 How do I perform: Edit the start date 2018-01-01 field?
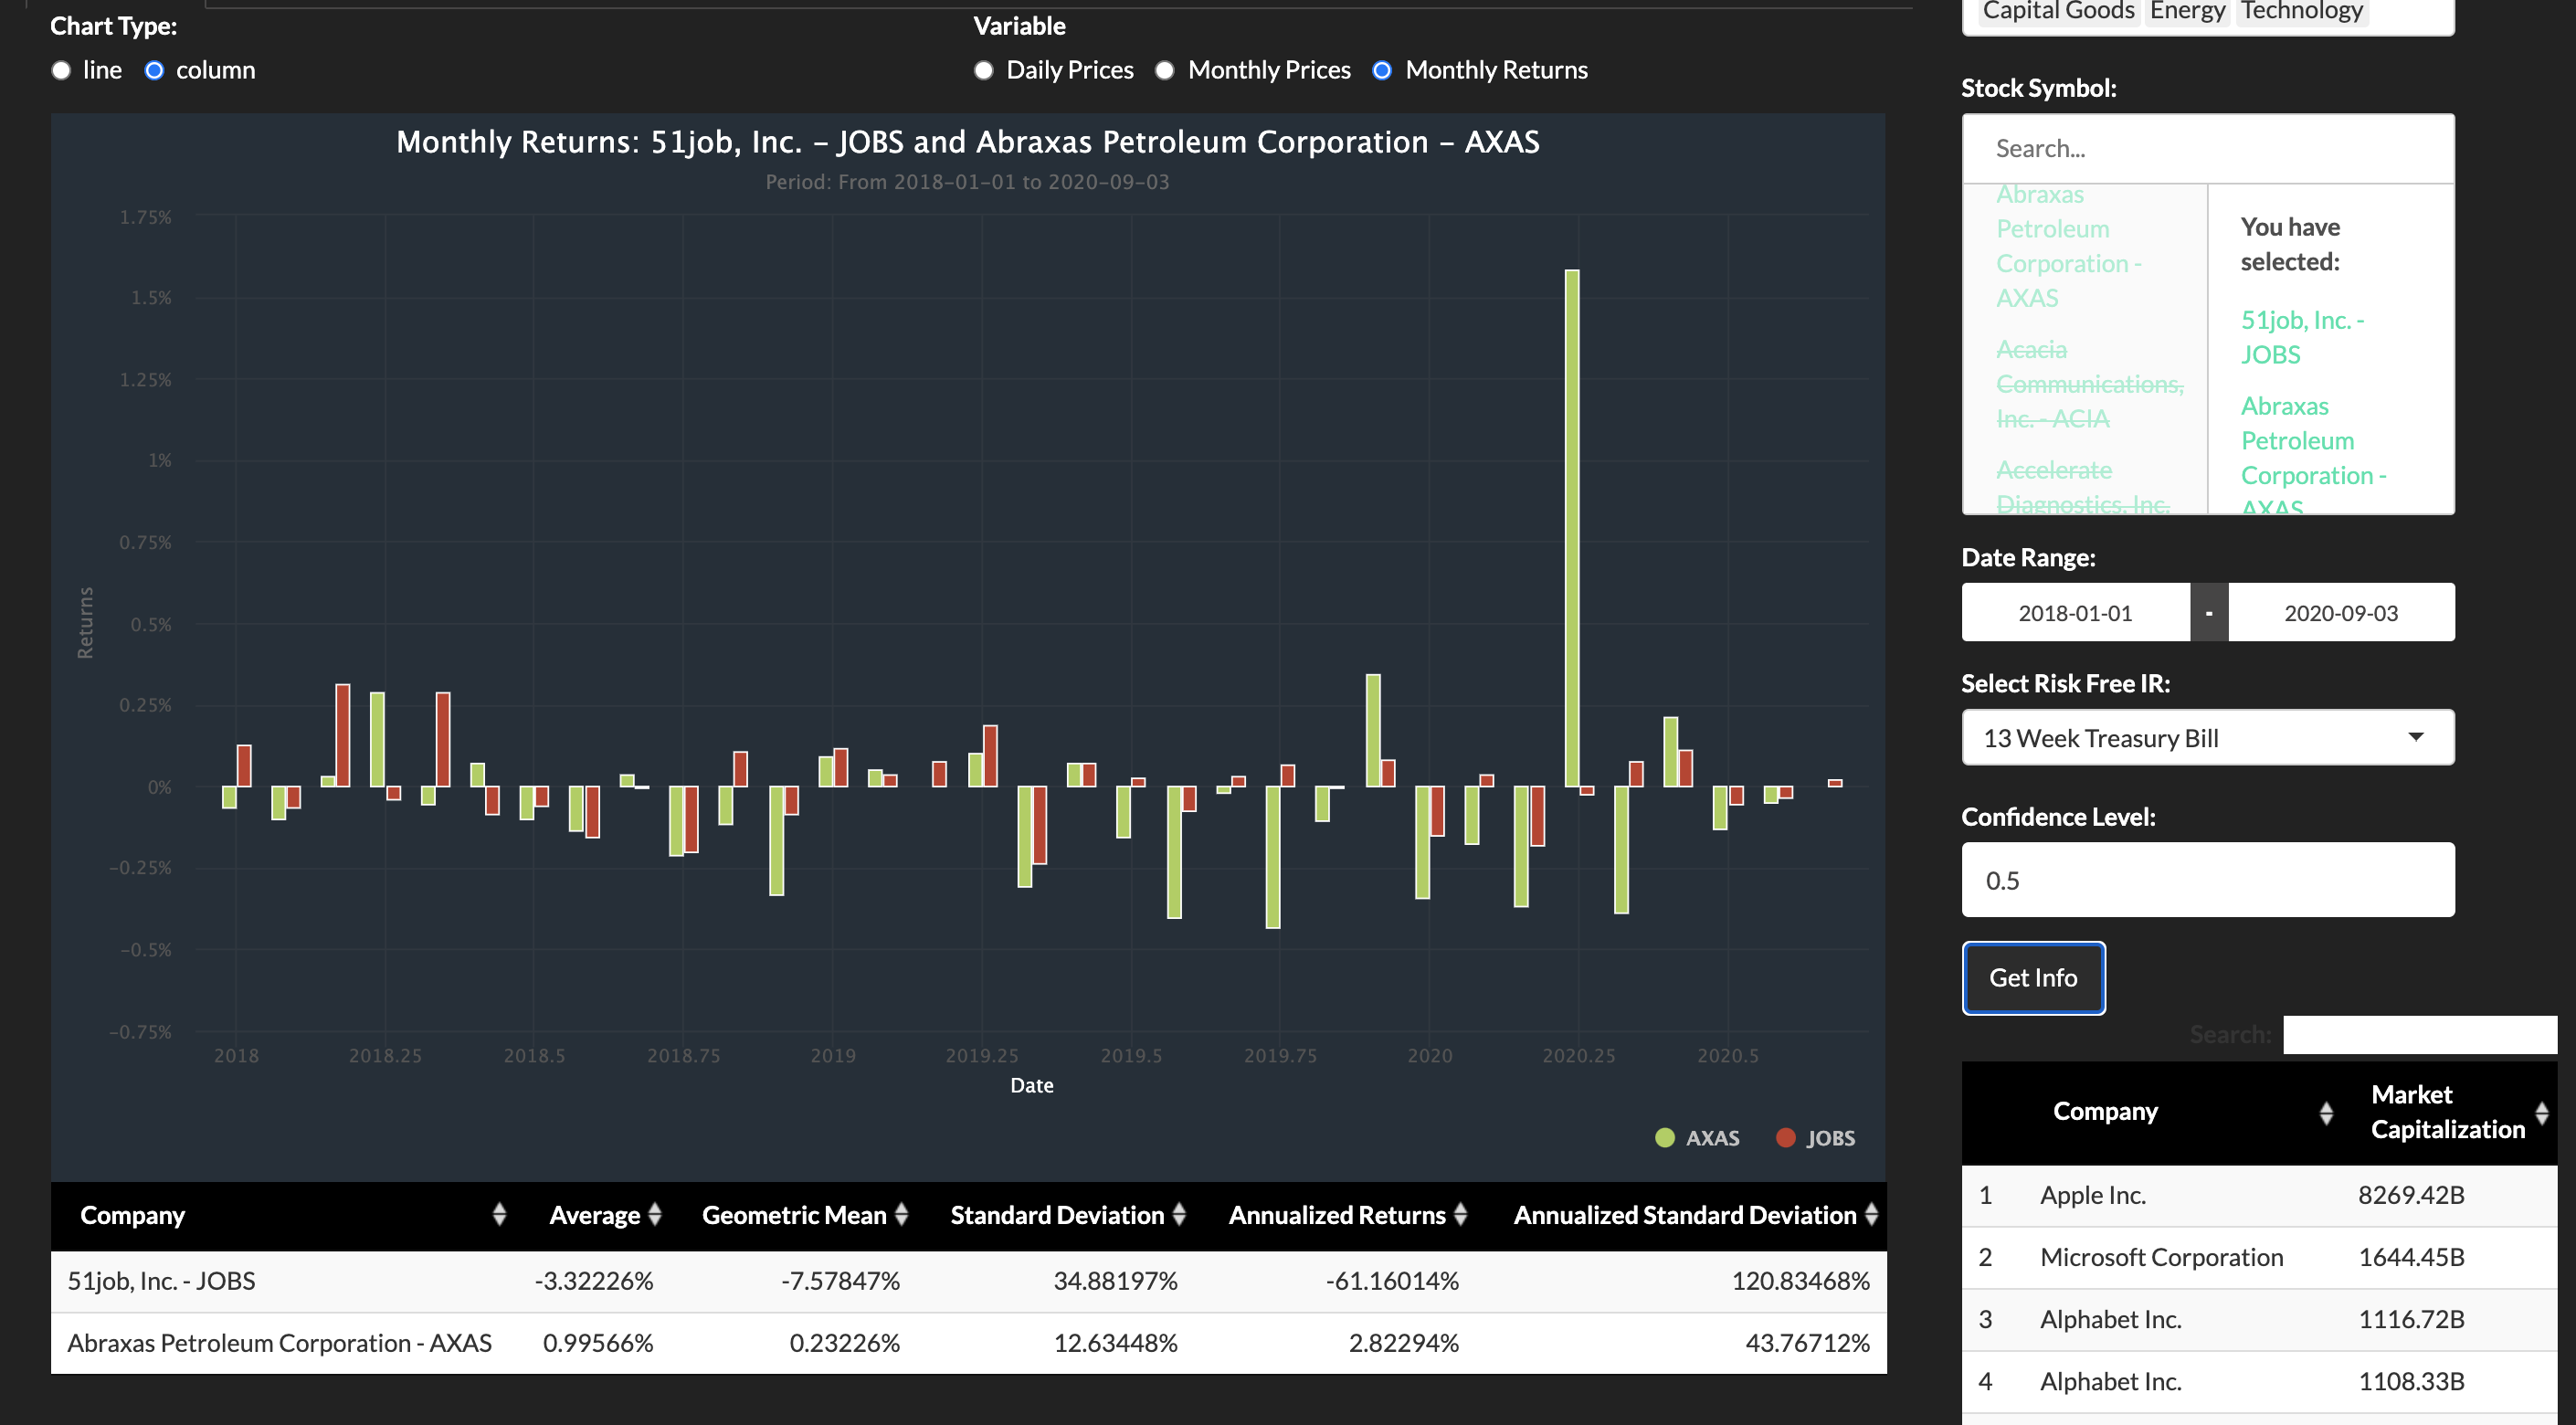(x=2075, y=613)
